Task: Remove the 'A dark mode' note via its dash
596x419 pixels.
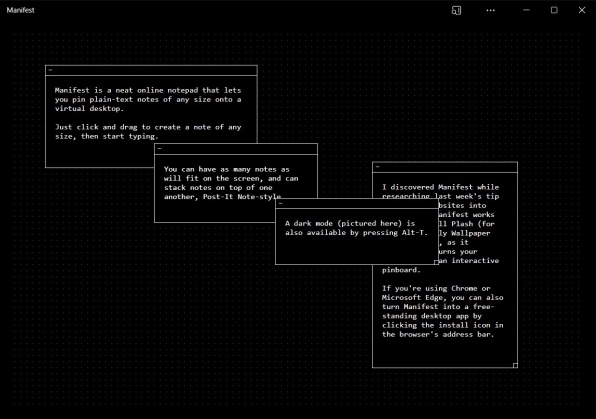Action: (281, 203)
